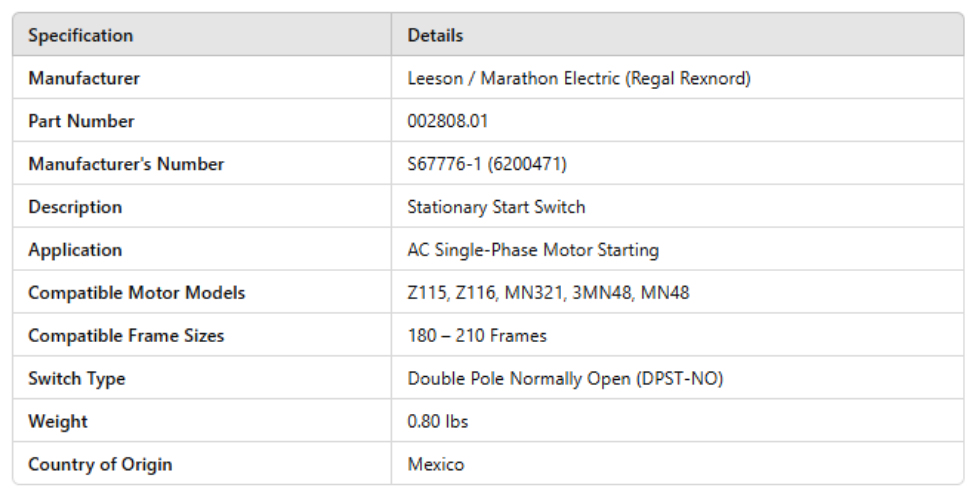
Task: Click the Stationary Start Switch text
Action: (496, 207)
